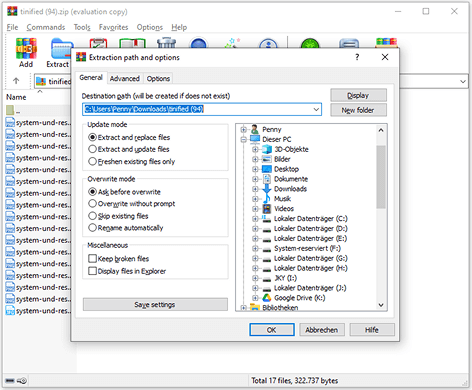Select Lokaler Datenträger (J:) in tree

(x=310, y=288)
